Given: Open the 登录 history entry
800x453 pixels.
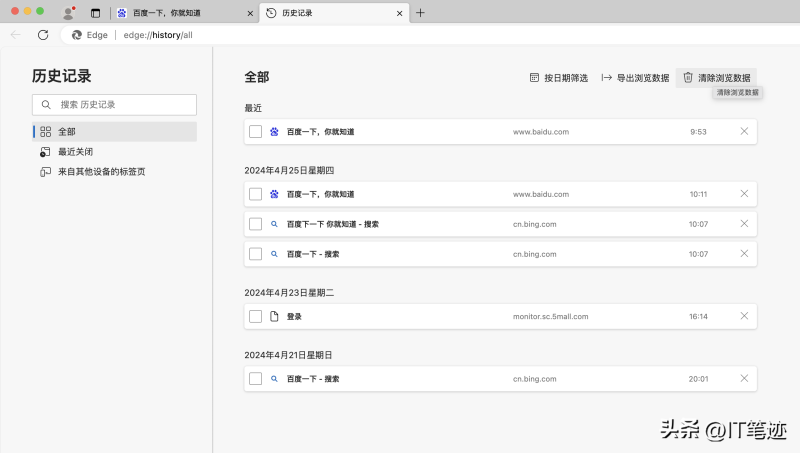Looking at the screenshot, I should [294, 316].
